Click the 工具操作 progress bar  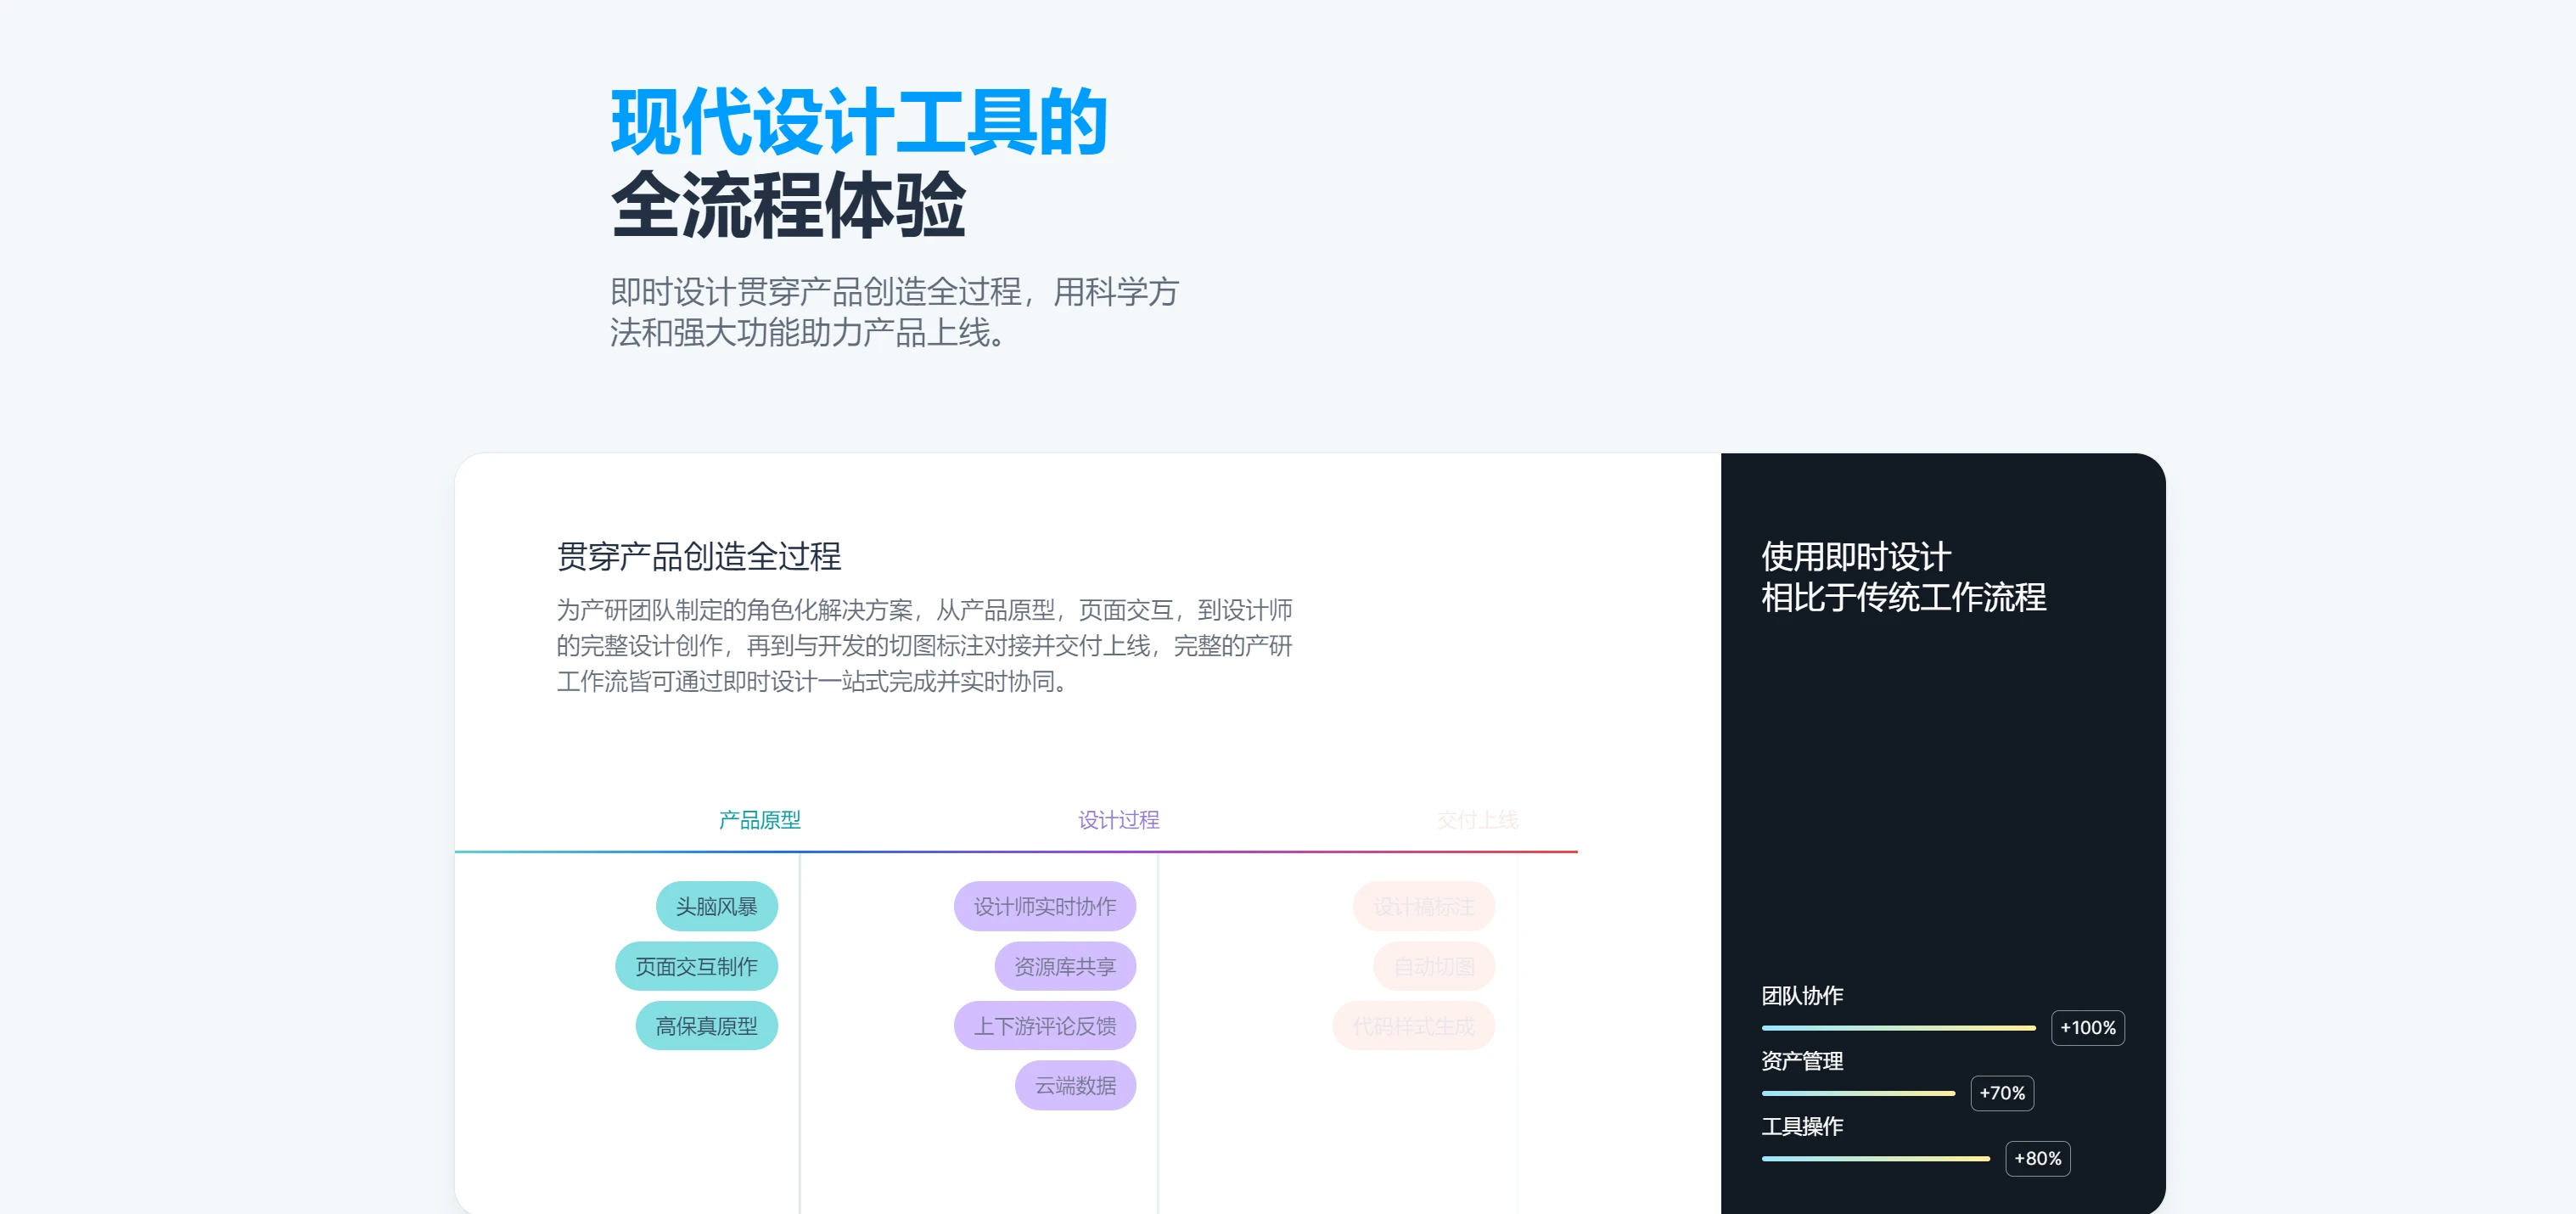1875,1158
